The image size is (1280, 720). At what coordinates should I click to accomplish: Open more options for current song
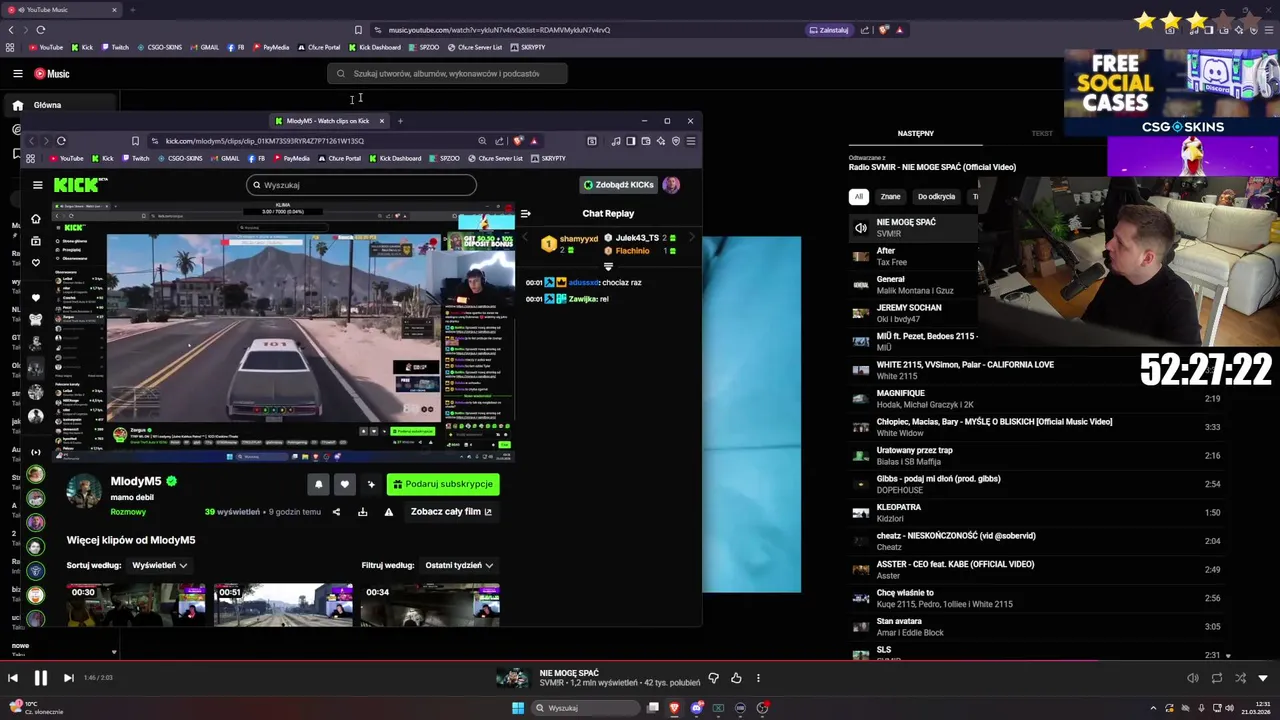click(x=758, y=678)
